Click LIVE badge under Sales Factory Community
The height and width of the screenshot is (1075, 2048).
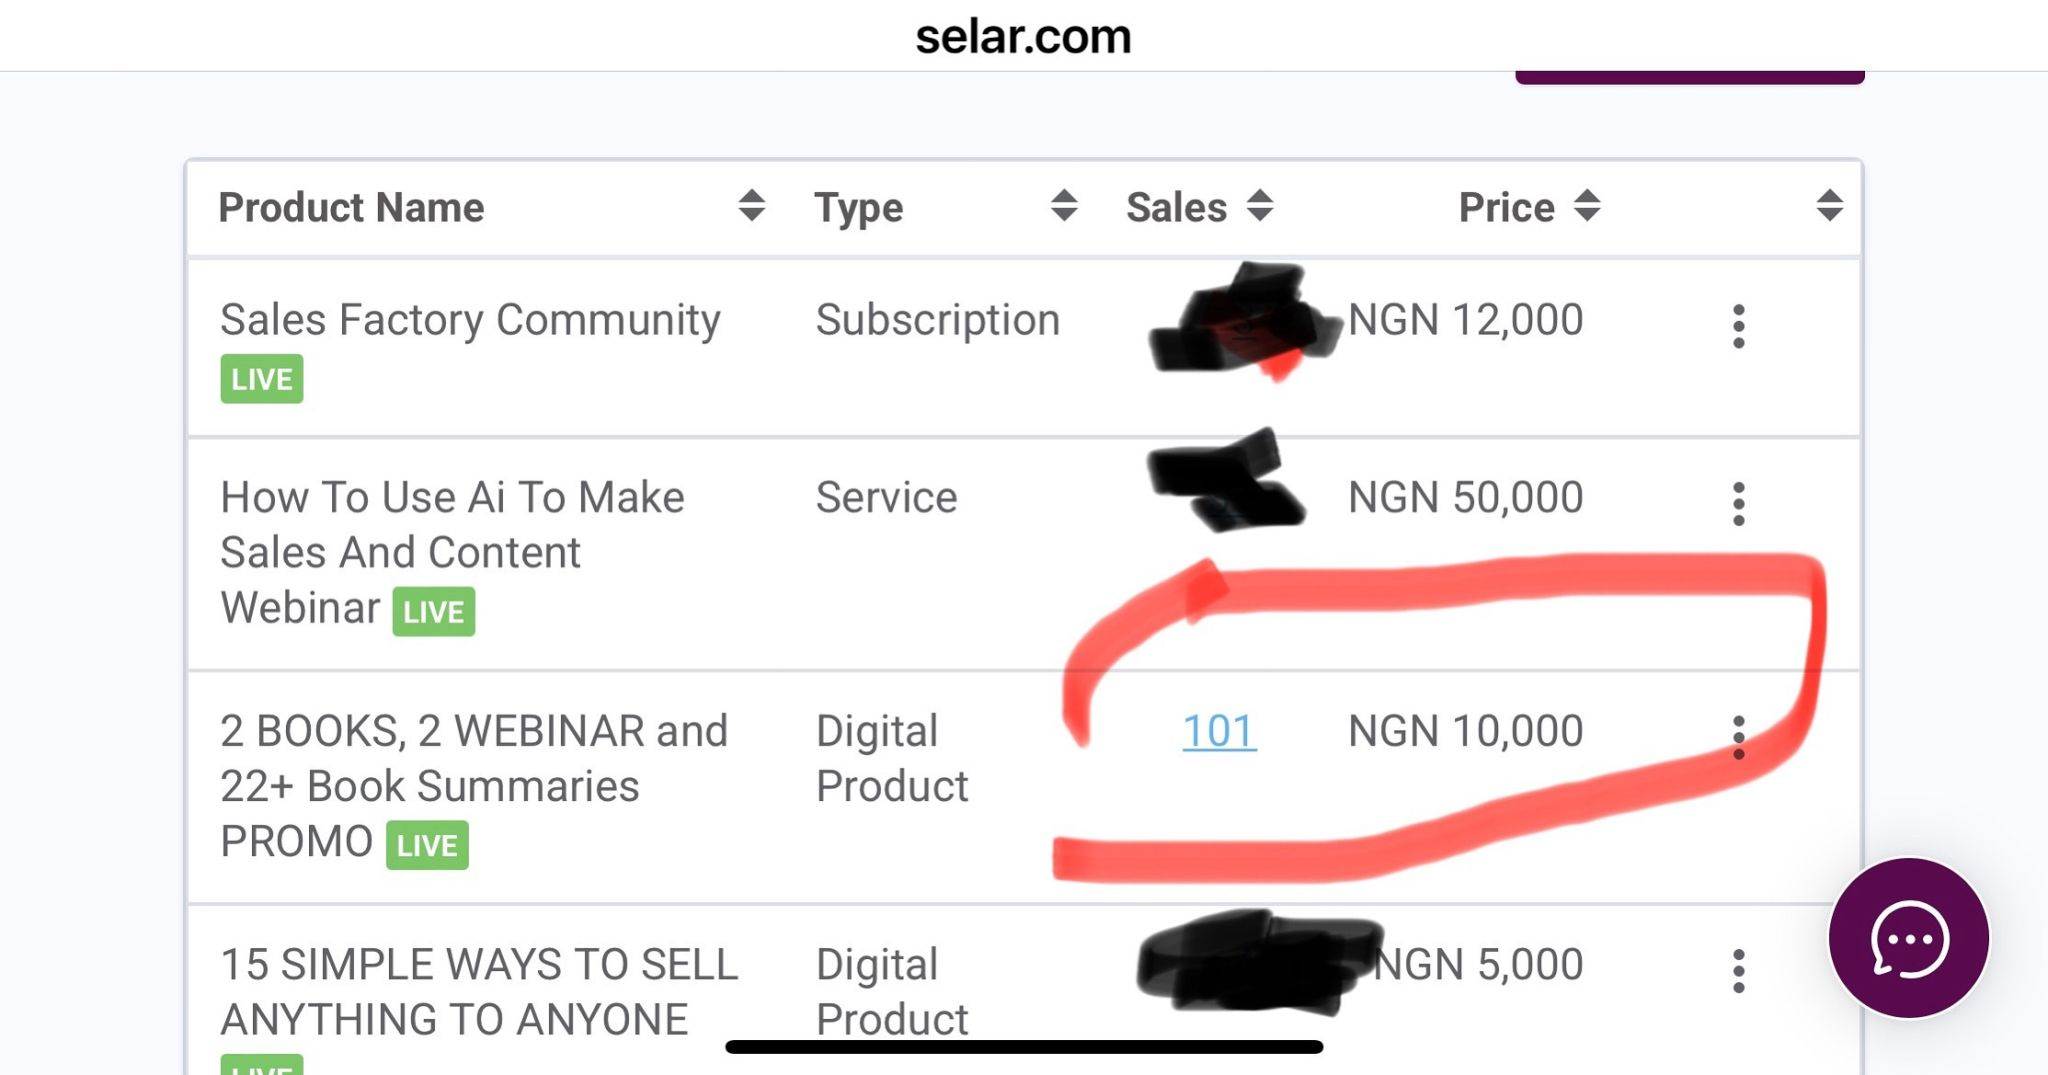click(x=261, y=380)
